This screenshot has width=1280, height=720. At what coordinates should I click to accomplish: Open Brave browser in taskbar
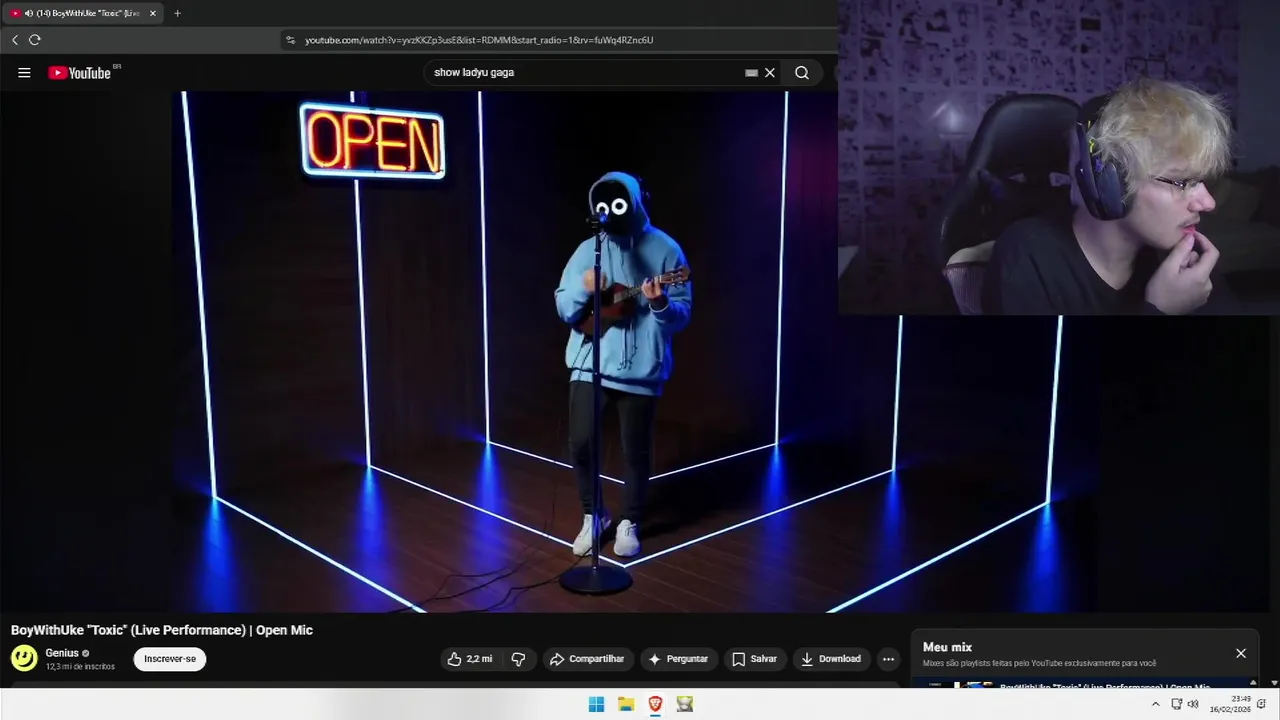pos(655,704)
